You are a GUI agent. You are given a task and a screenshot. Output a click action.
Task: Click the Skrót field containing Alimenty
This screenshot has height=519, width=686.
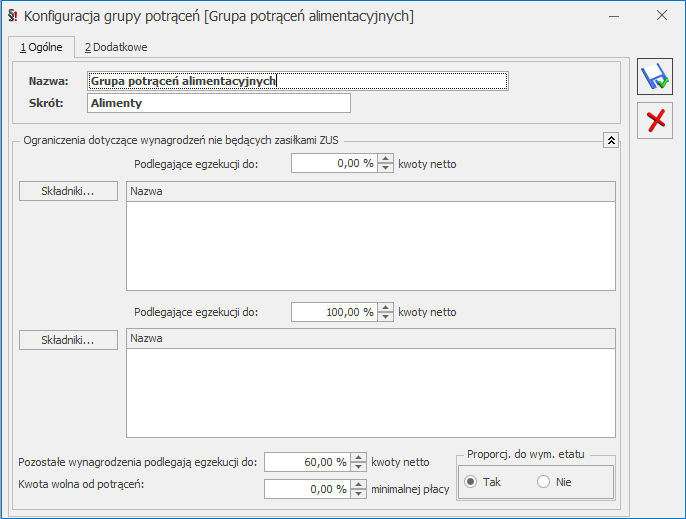(218, 103)
